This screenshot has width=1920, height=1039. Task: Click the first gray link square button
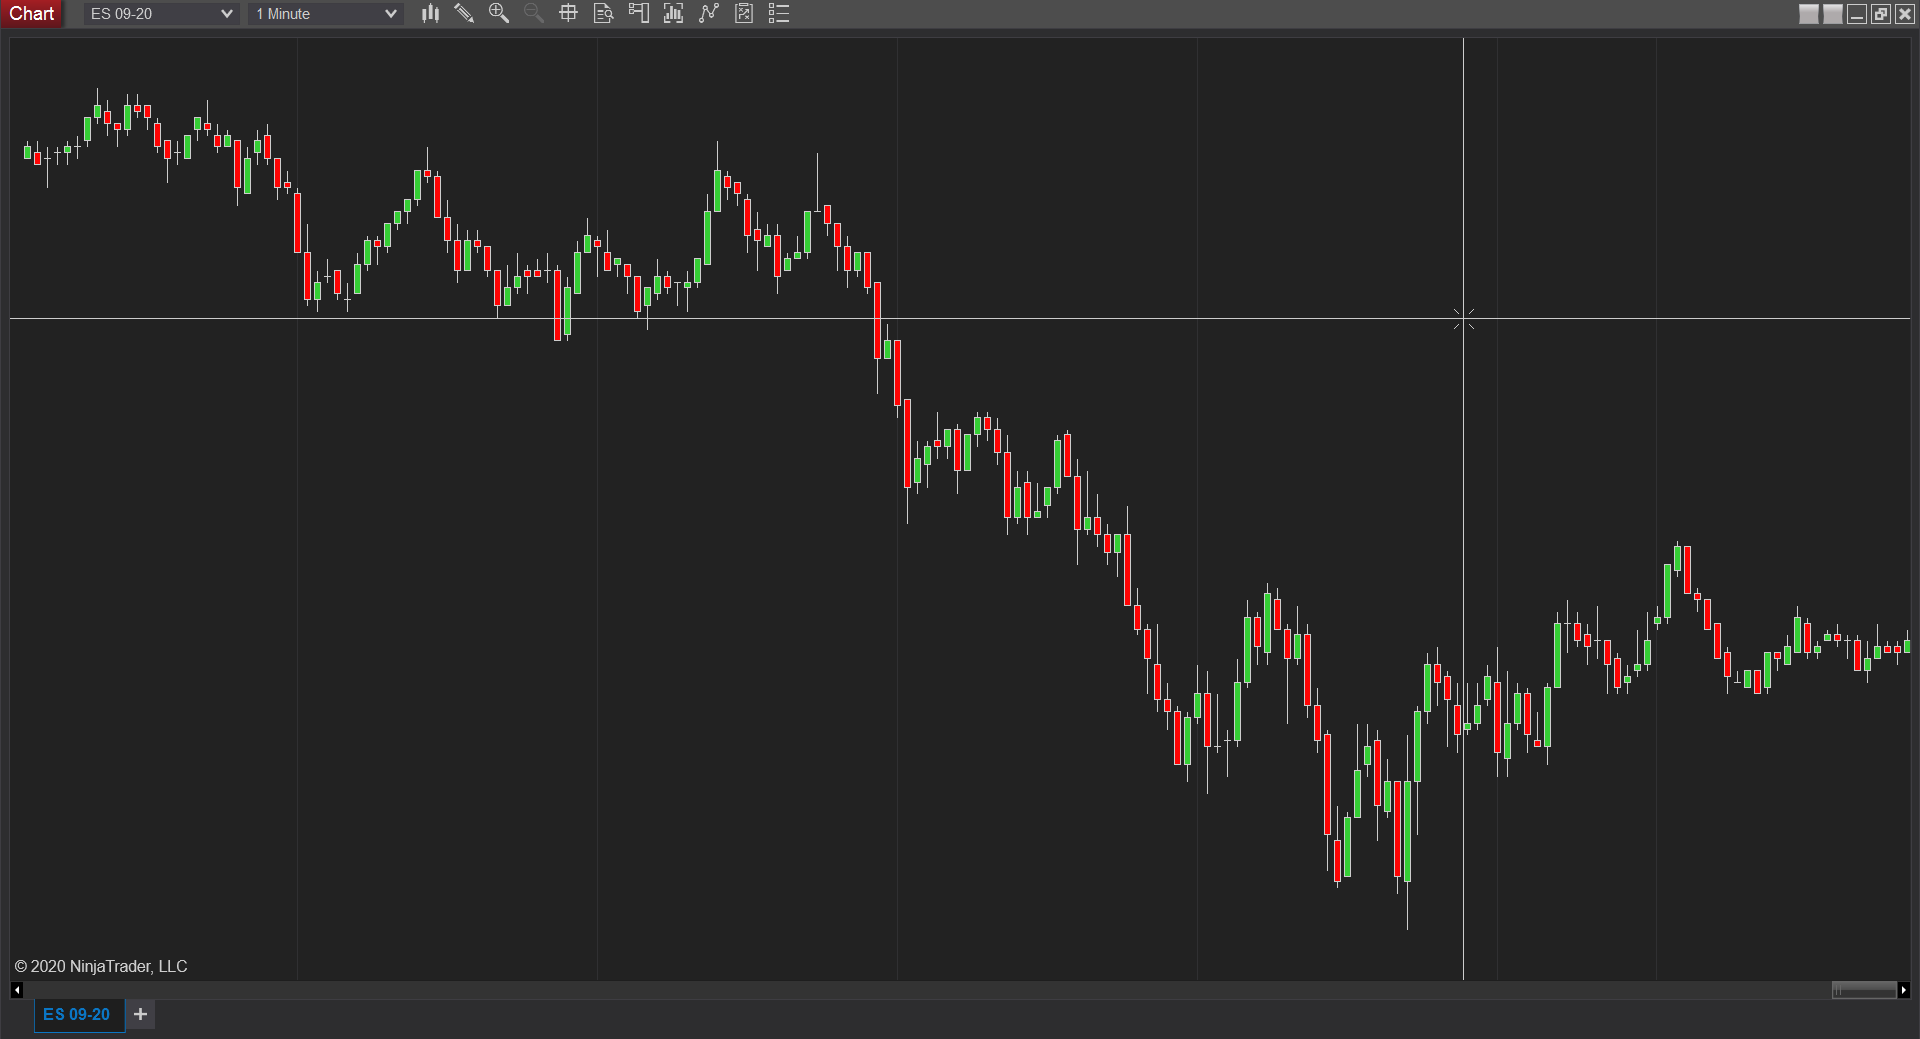(x=1809, y=14)
